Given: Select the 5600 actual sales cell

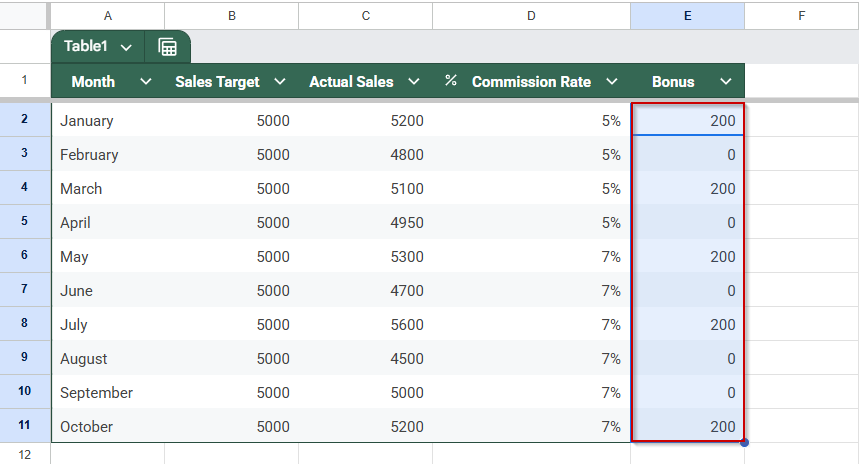Looking at the screenshot, I should (x=365, y=324).
